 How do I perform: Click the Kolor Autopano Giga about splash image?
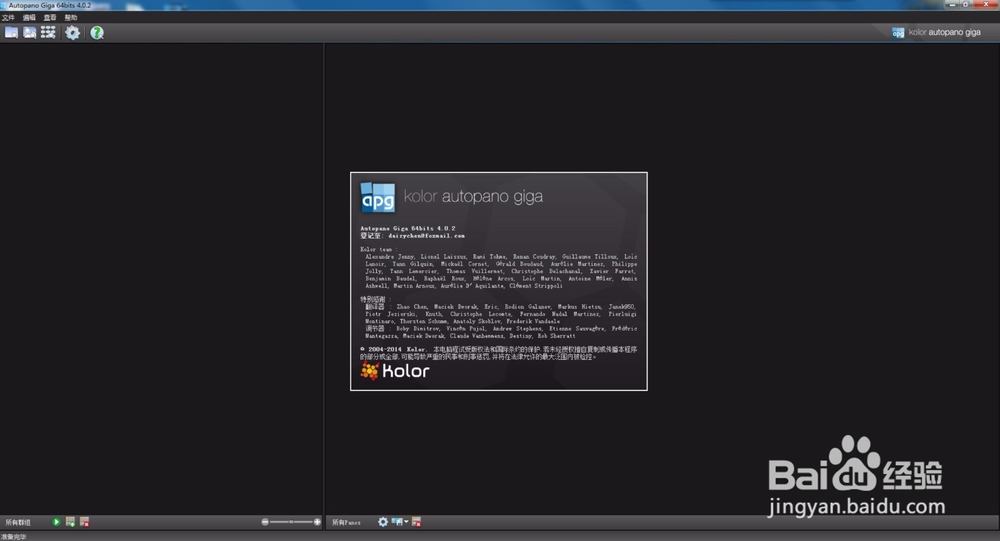tap(499, 281)
